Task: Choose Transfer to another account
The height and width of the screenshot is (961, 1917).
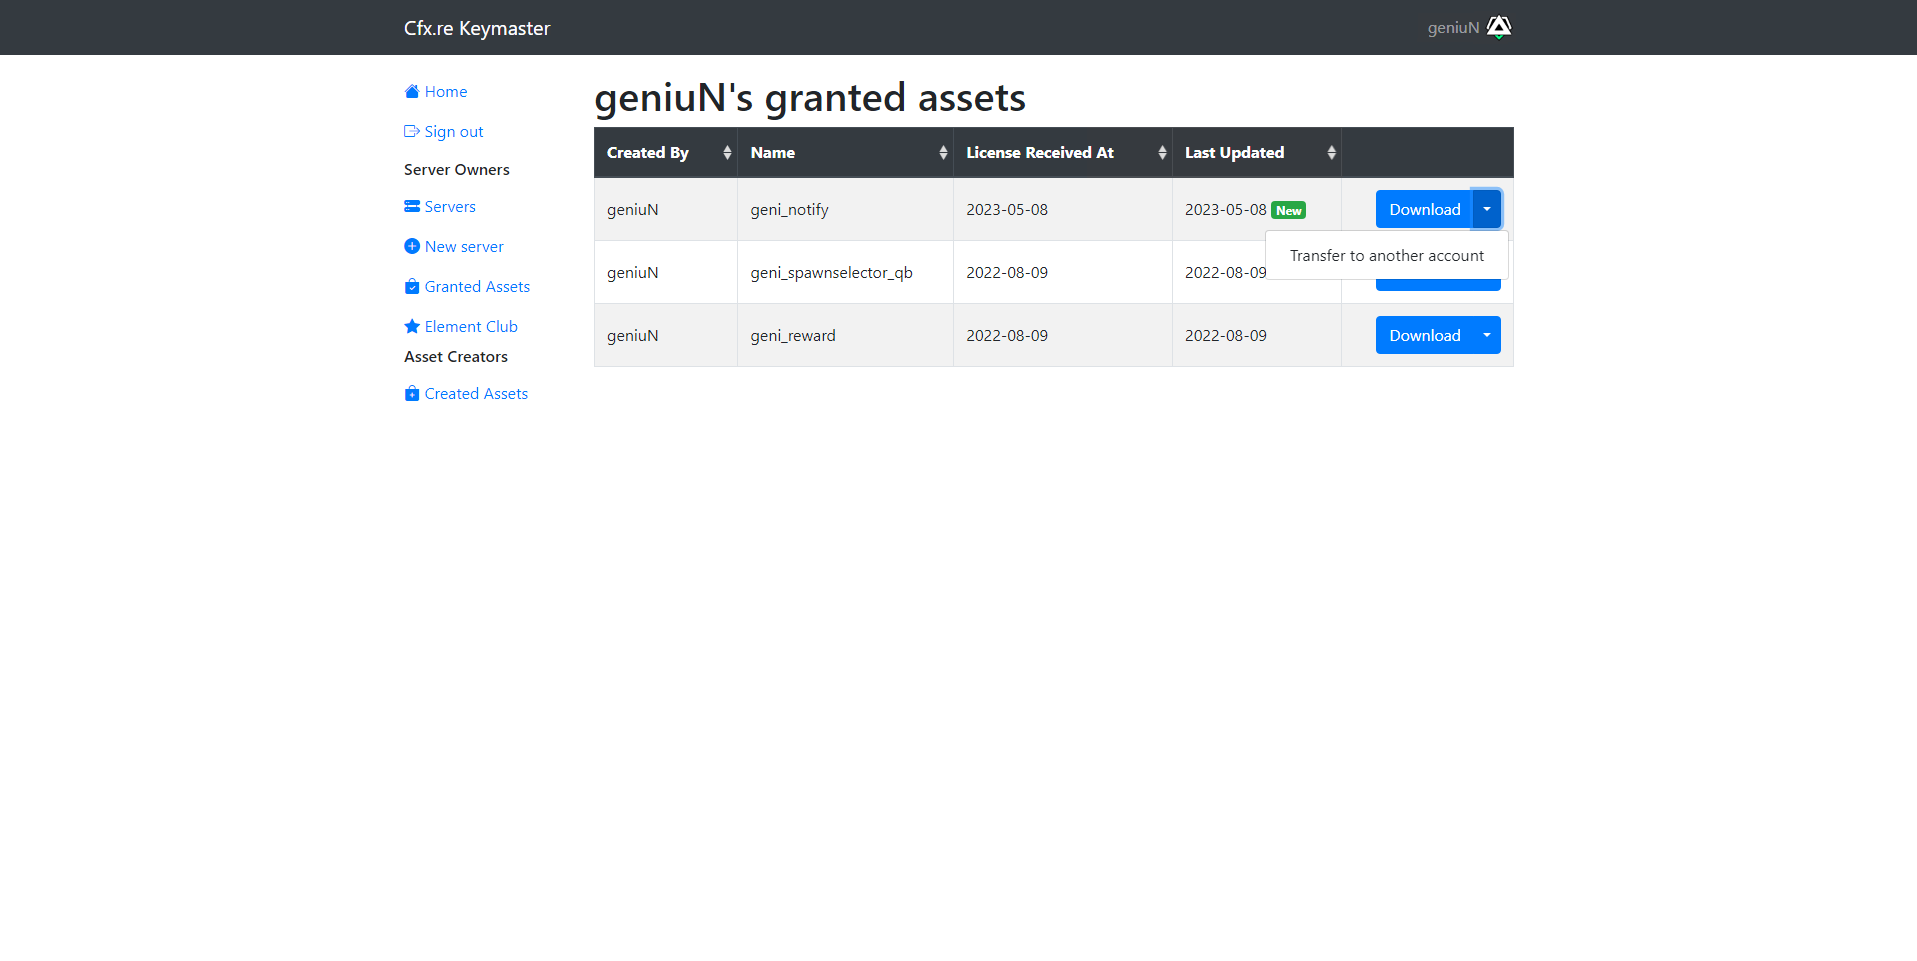Action: pyautogui.click(x=1386, y=256)
